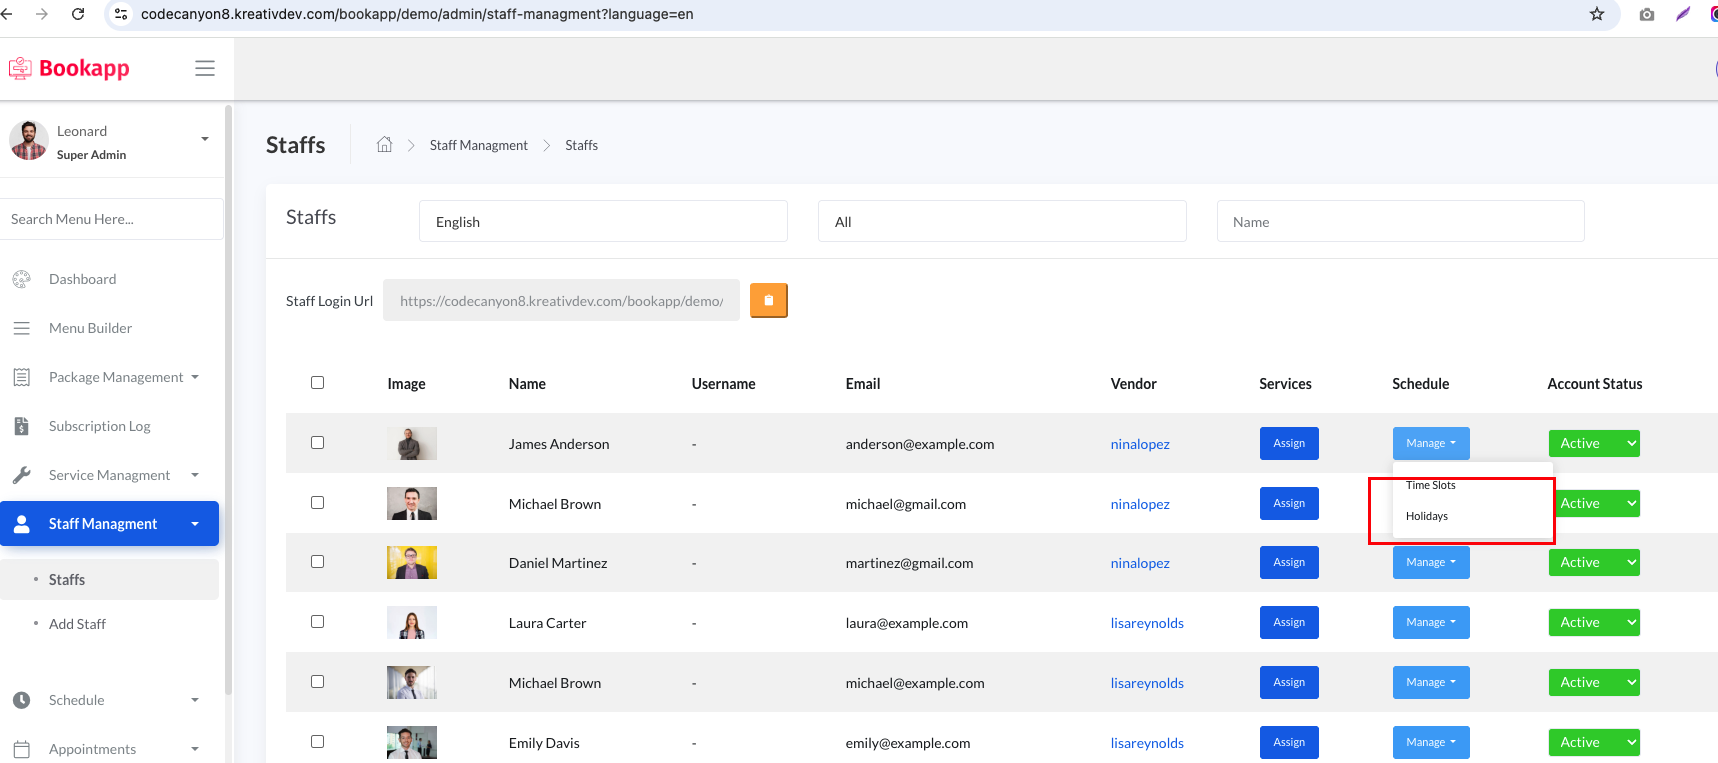The width and height of the screenshot is (1718, 763).
Task: Open lisareynolds vendor link for Emily Davis
Action: click(1147, 743)
